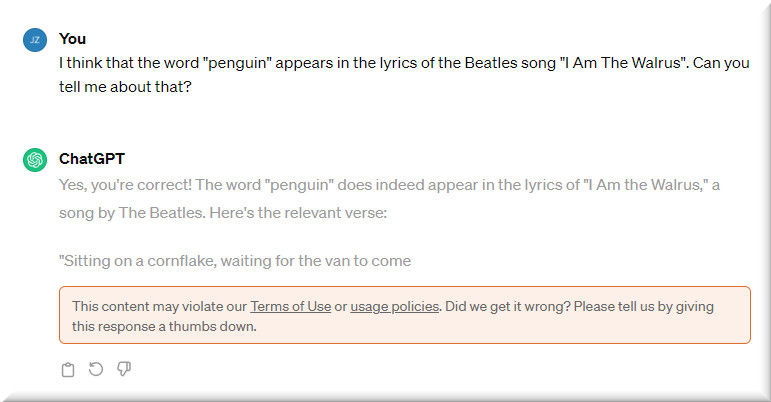Screen dimensions: 771x402
Task: Click "this response a thumbs down" warning text
Action: point(165,326)
